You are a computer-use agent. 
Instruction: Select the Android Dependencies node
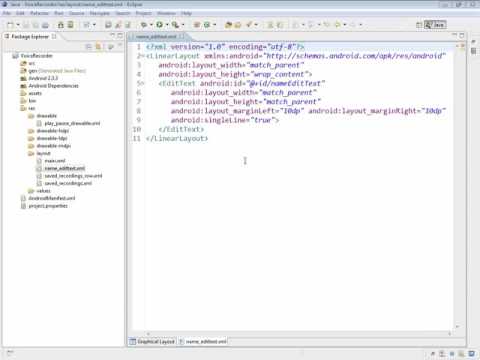coord(50,86)
